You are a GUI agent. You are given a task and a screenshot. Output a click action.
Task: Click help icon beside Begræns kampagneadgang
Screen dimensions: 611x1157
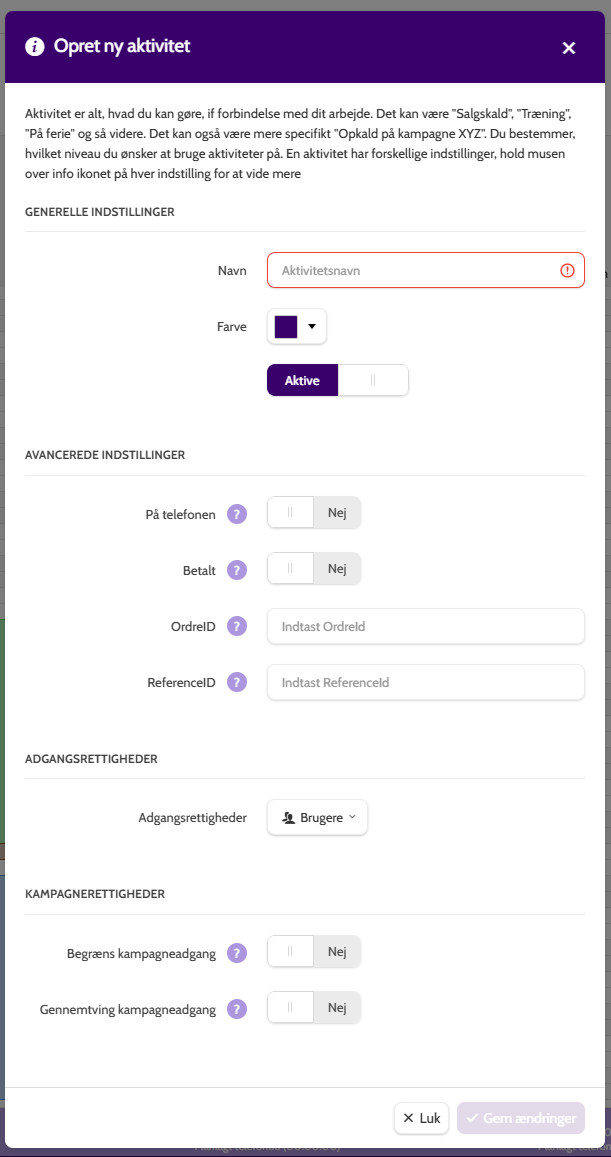coord(236,953)
